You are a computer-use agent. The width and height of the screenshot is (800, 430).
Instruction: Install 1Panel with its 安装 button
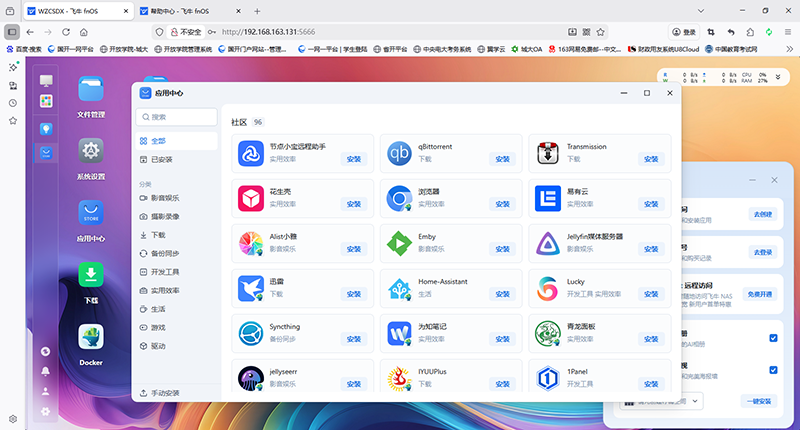click(651, 384)
